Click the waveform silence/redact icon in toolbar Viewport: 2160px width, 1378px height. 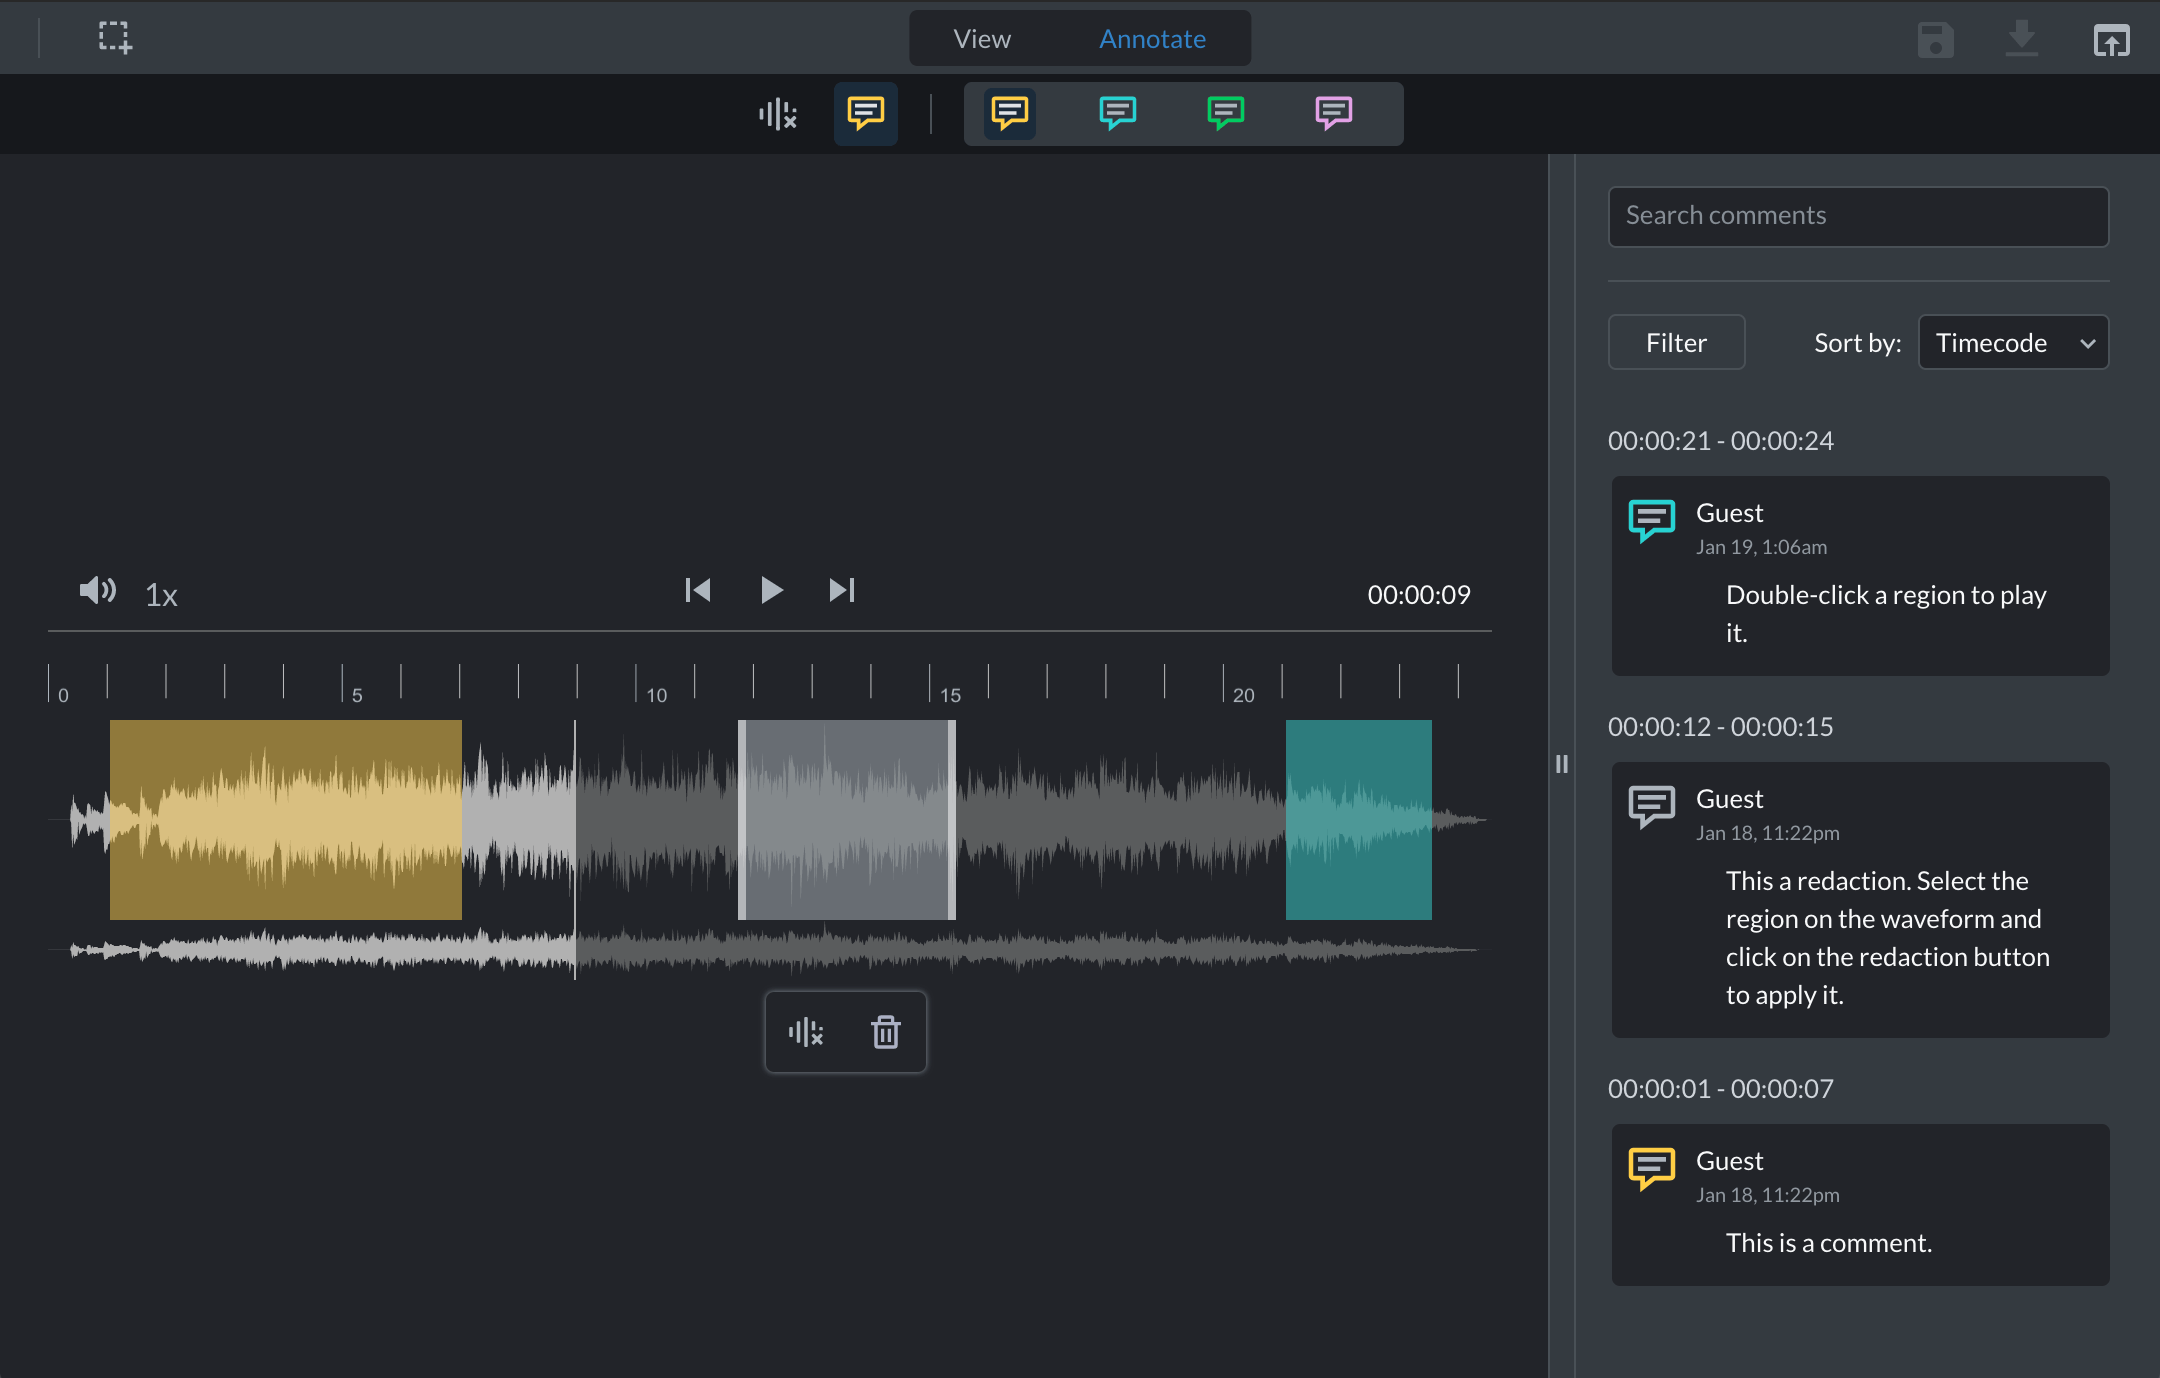[778, 112]
